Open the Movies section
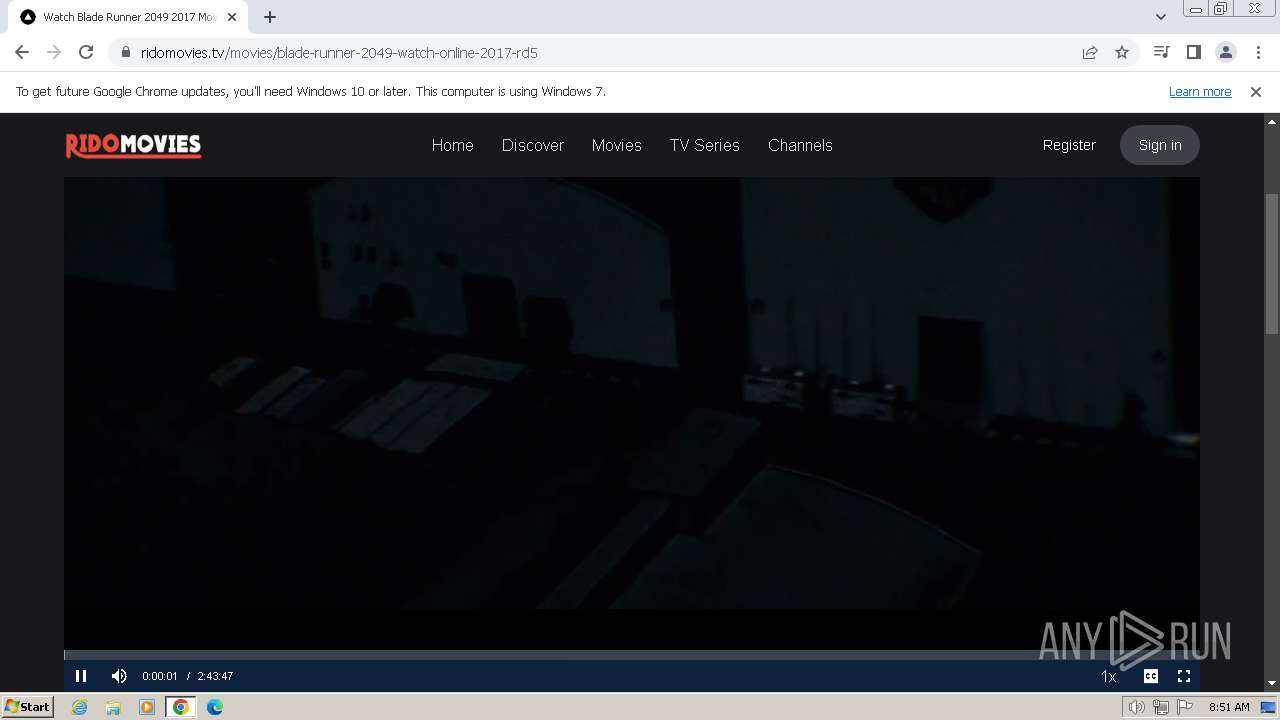Image resolution: width=1280 pixels, height=720 pixels. (x=617, y=145)
